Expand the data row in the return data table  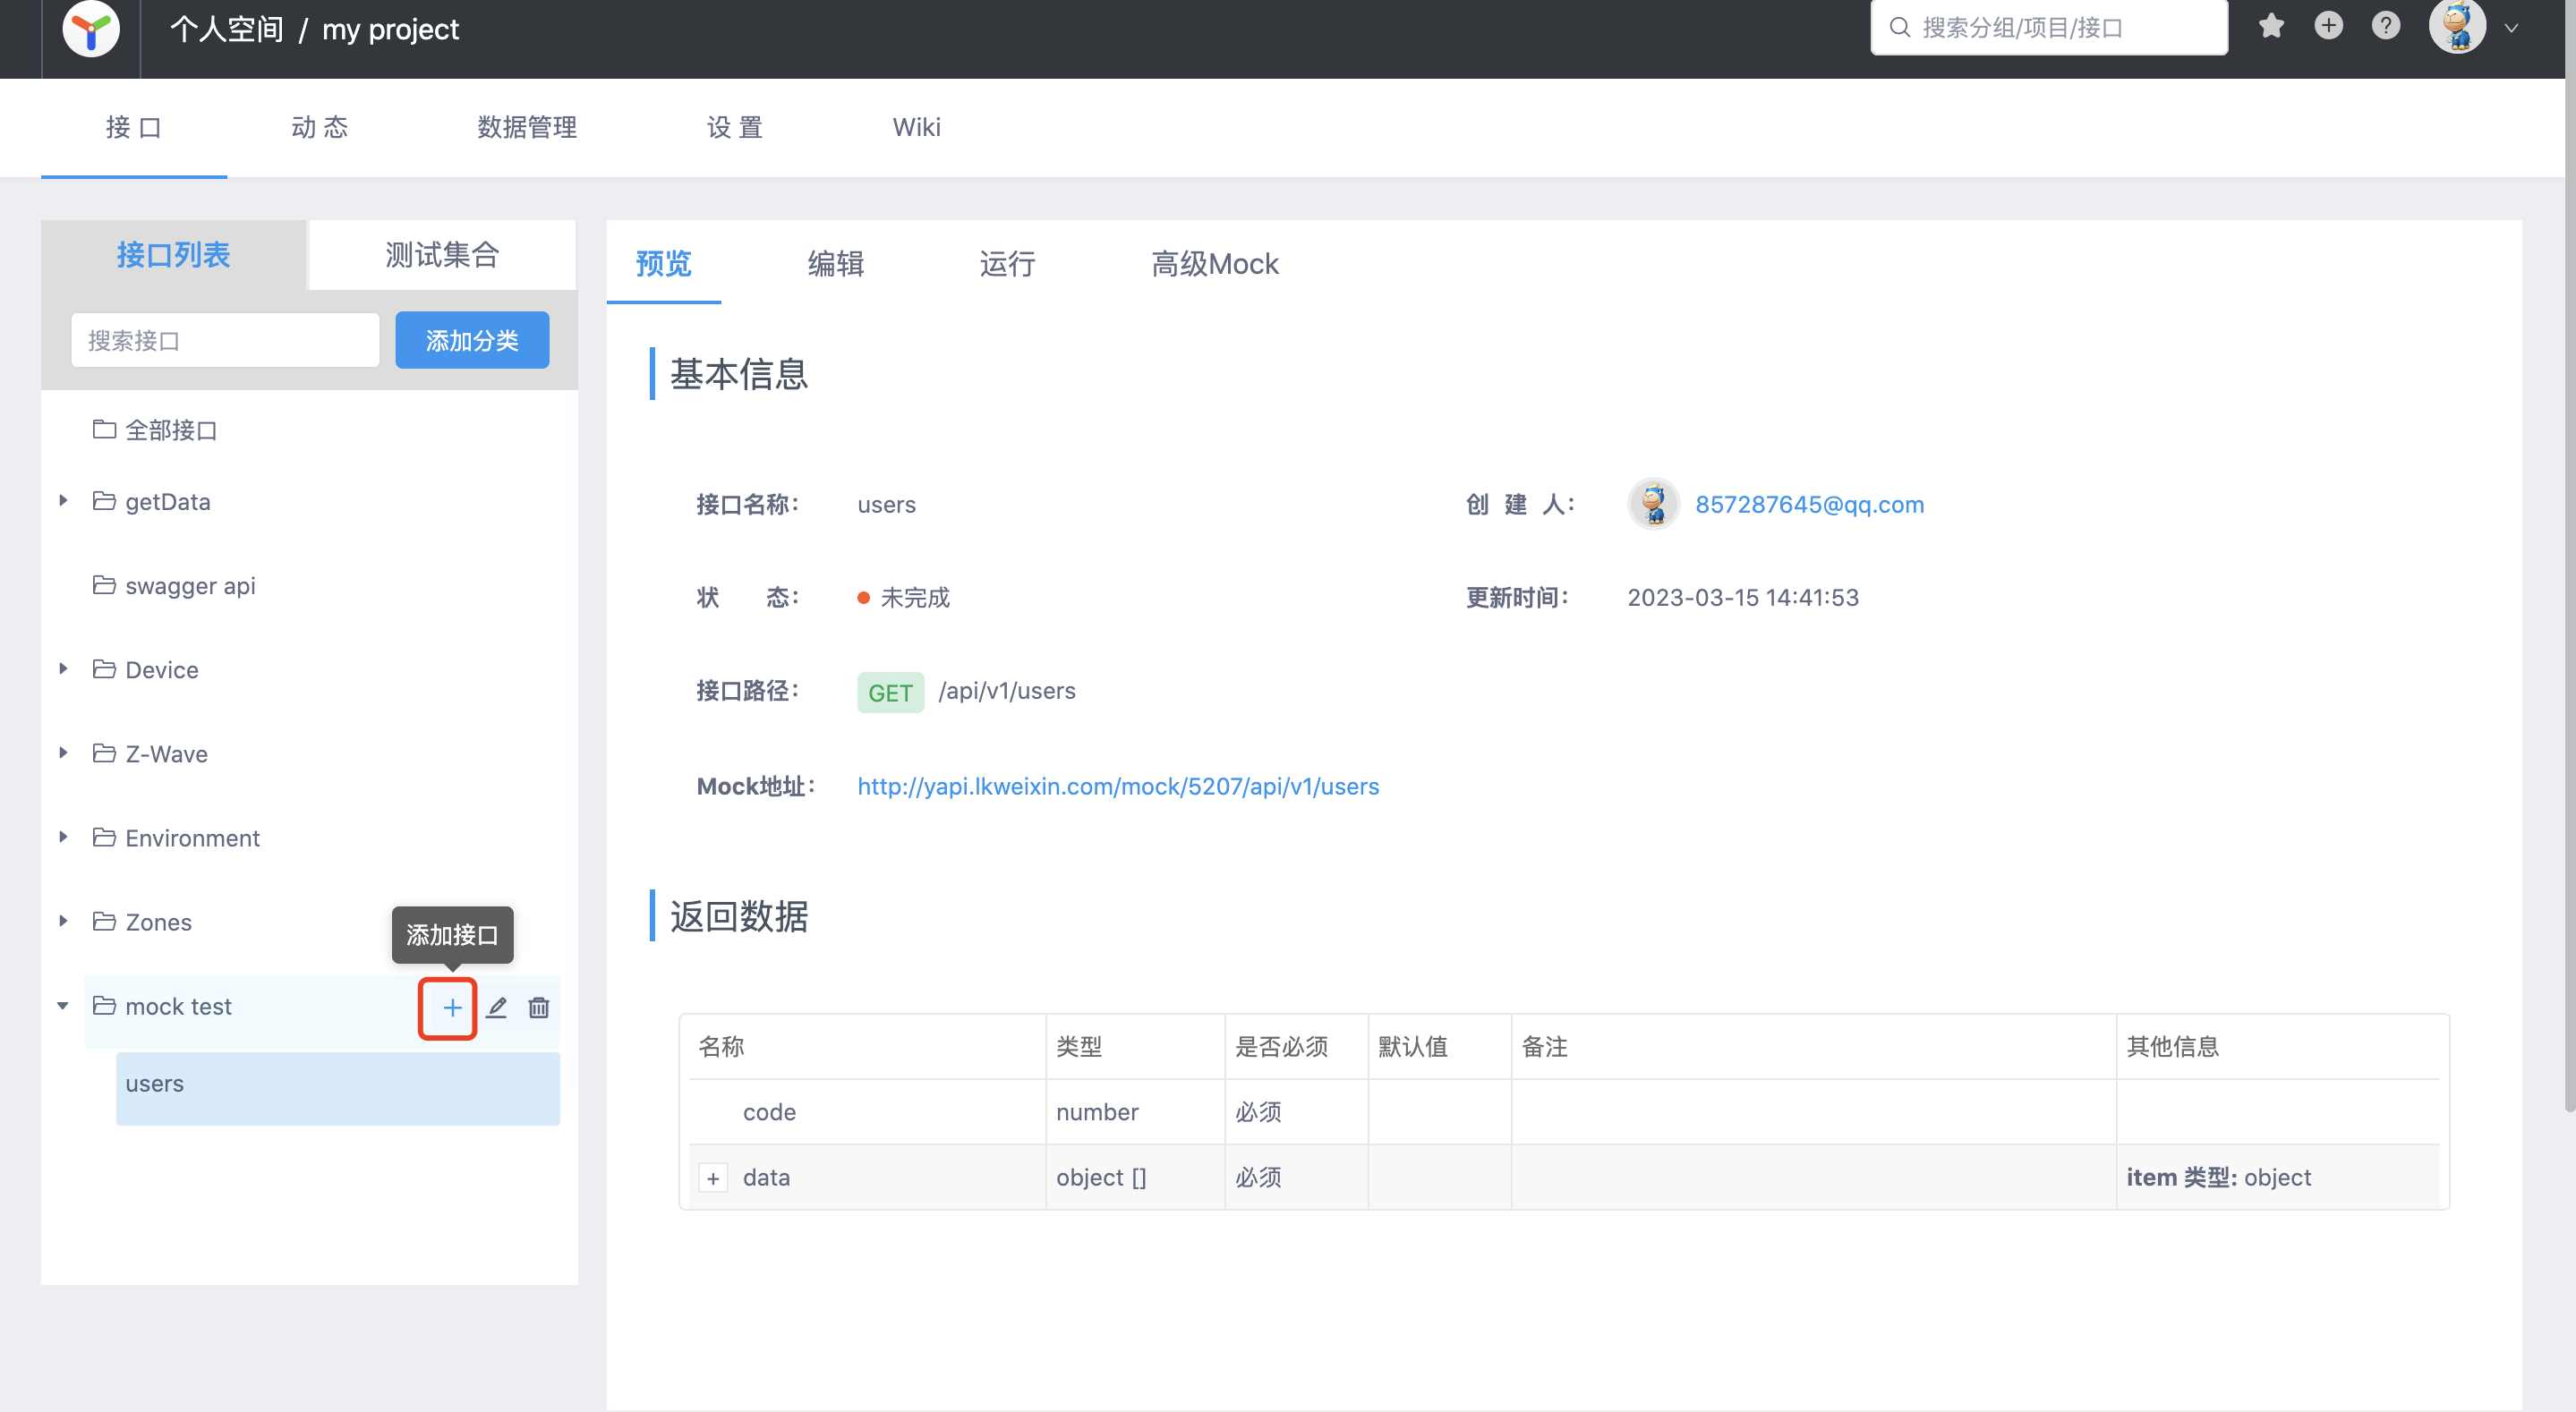713,1178
